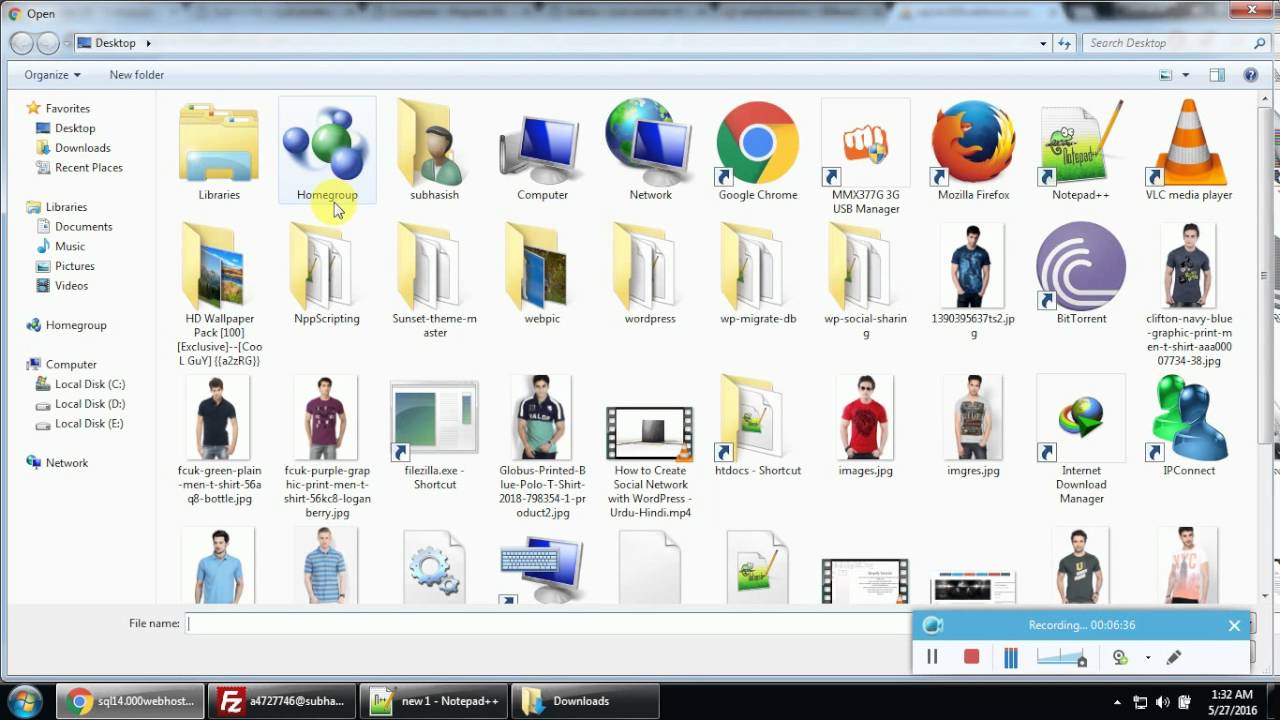The image size is (1280, 720).
Task: Select Libraries in the navigation pane
Action: pos(66,207)
